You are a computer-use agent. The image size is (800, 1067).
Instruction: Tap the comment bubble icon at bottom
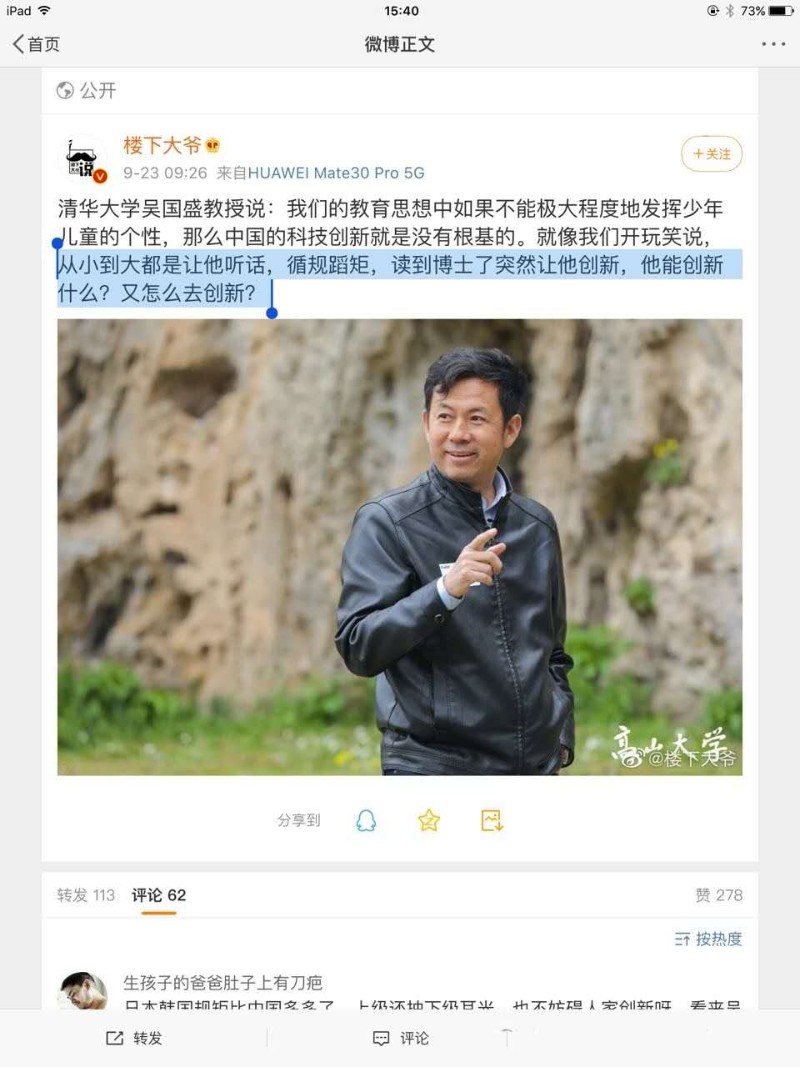point(381,1038)
